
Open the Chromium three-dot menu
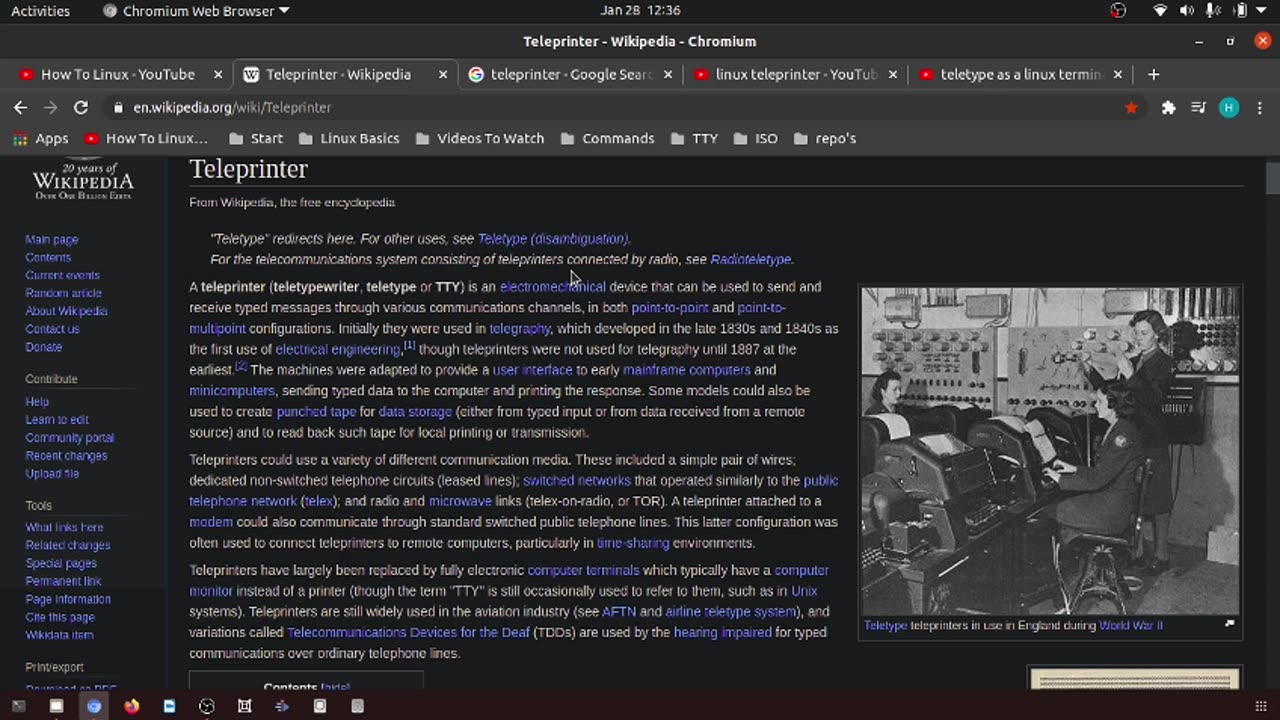(1259, 107)
